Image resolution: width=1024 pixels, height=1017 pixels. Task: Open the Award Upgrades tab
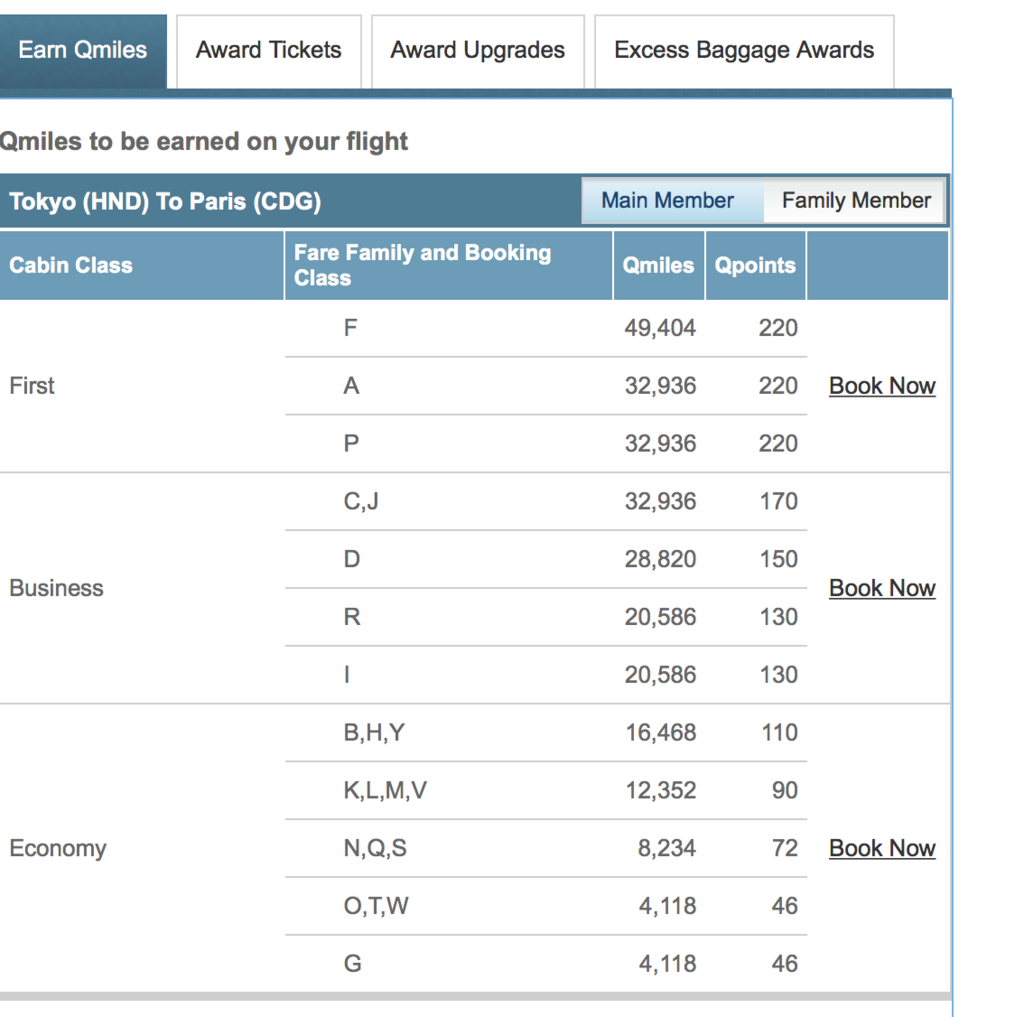[x=477, y=51]
